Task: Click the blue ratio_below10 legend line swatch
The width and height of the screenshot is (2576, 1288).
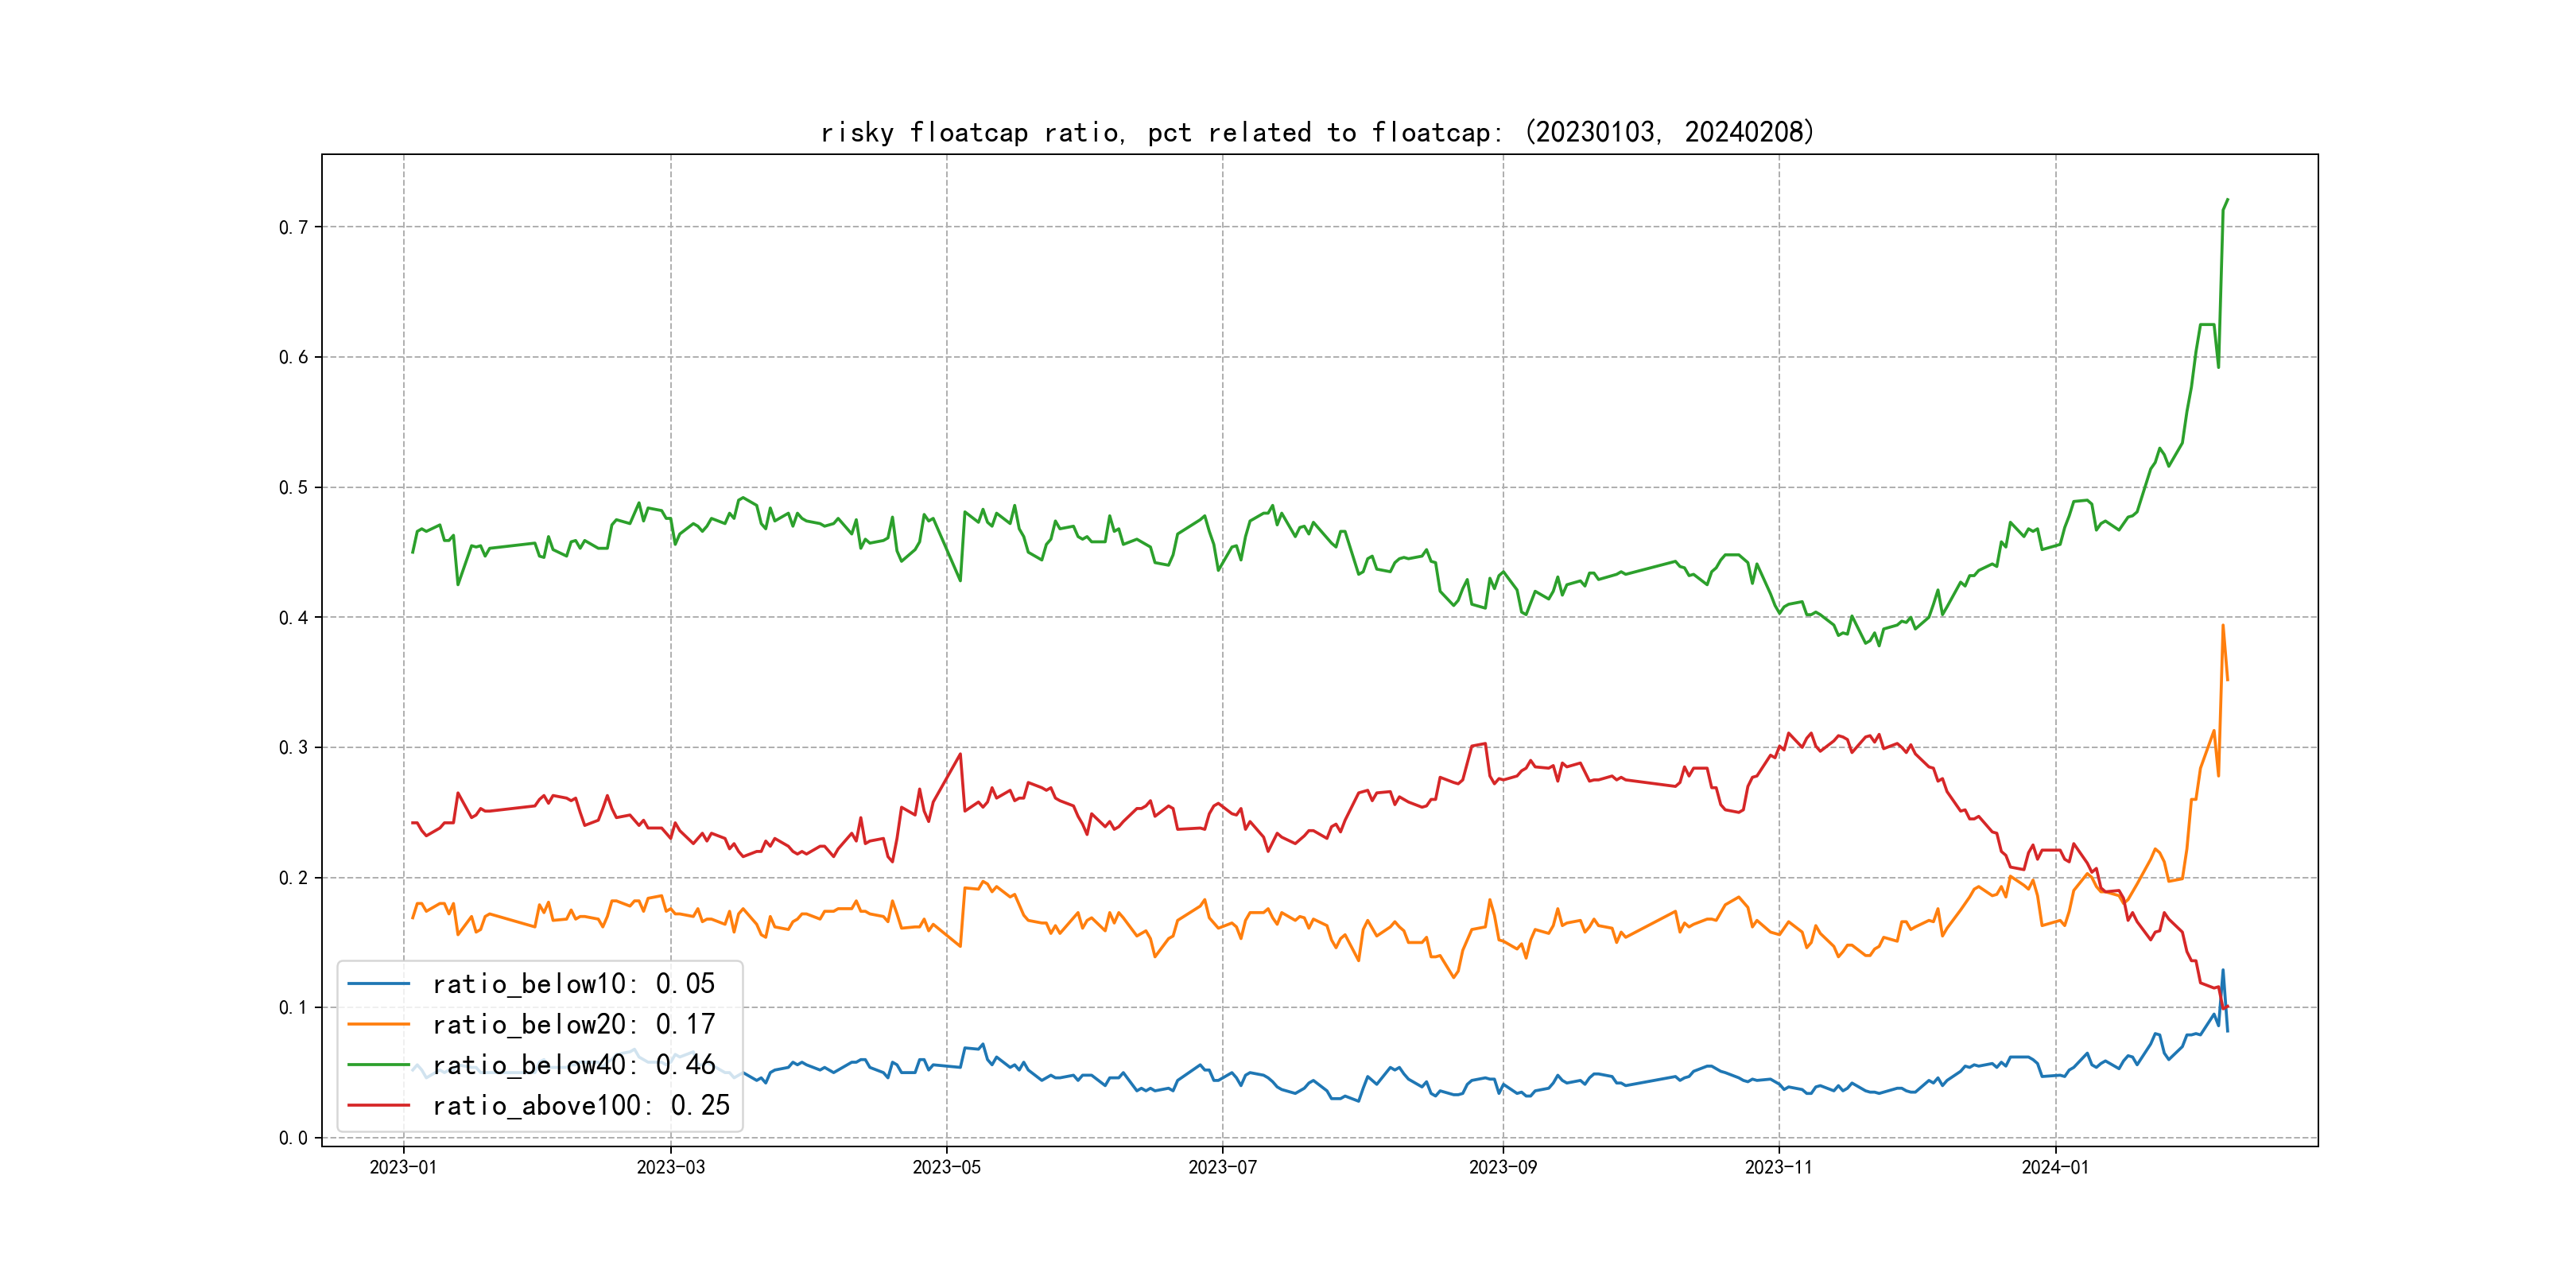Action: [x=378, y=984]
